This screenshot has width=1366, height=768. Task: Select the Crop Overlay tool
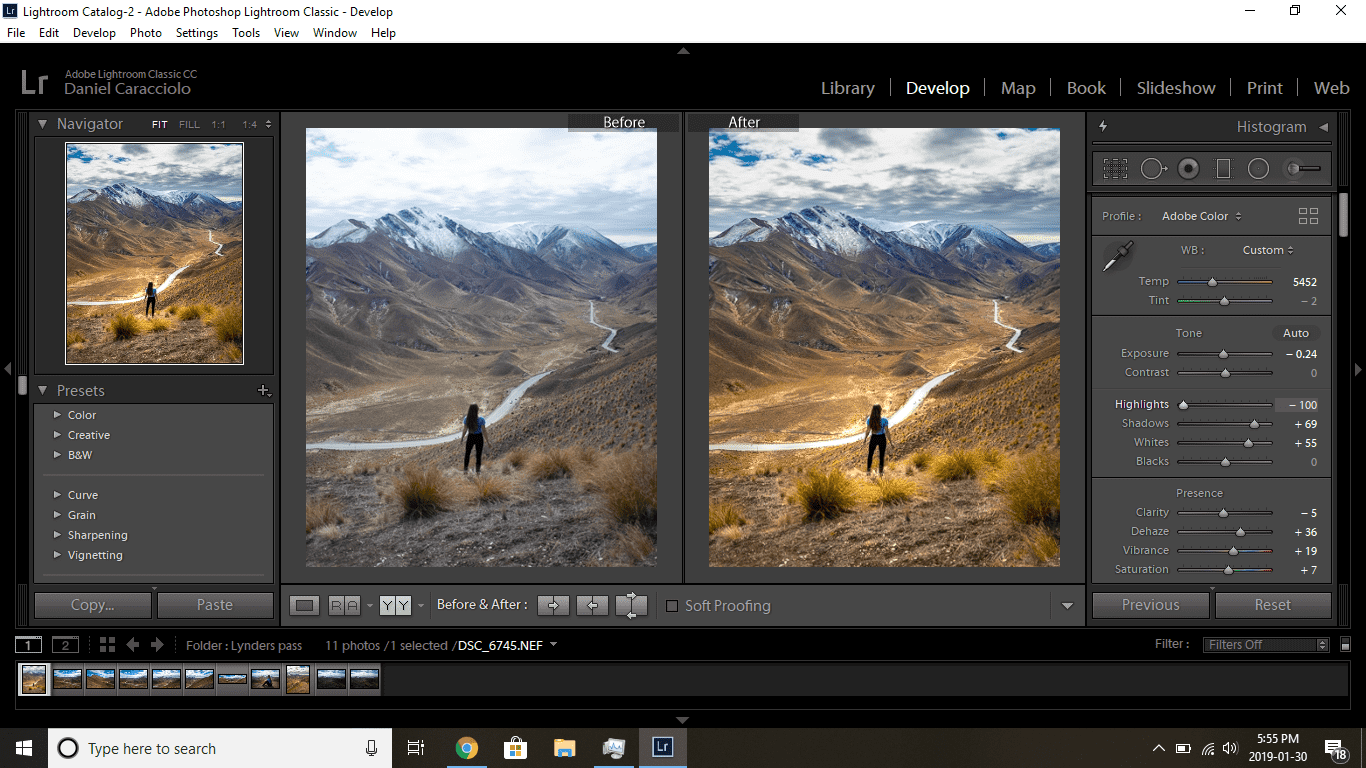click(1116, 168)
